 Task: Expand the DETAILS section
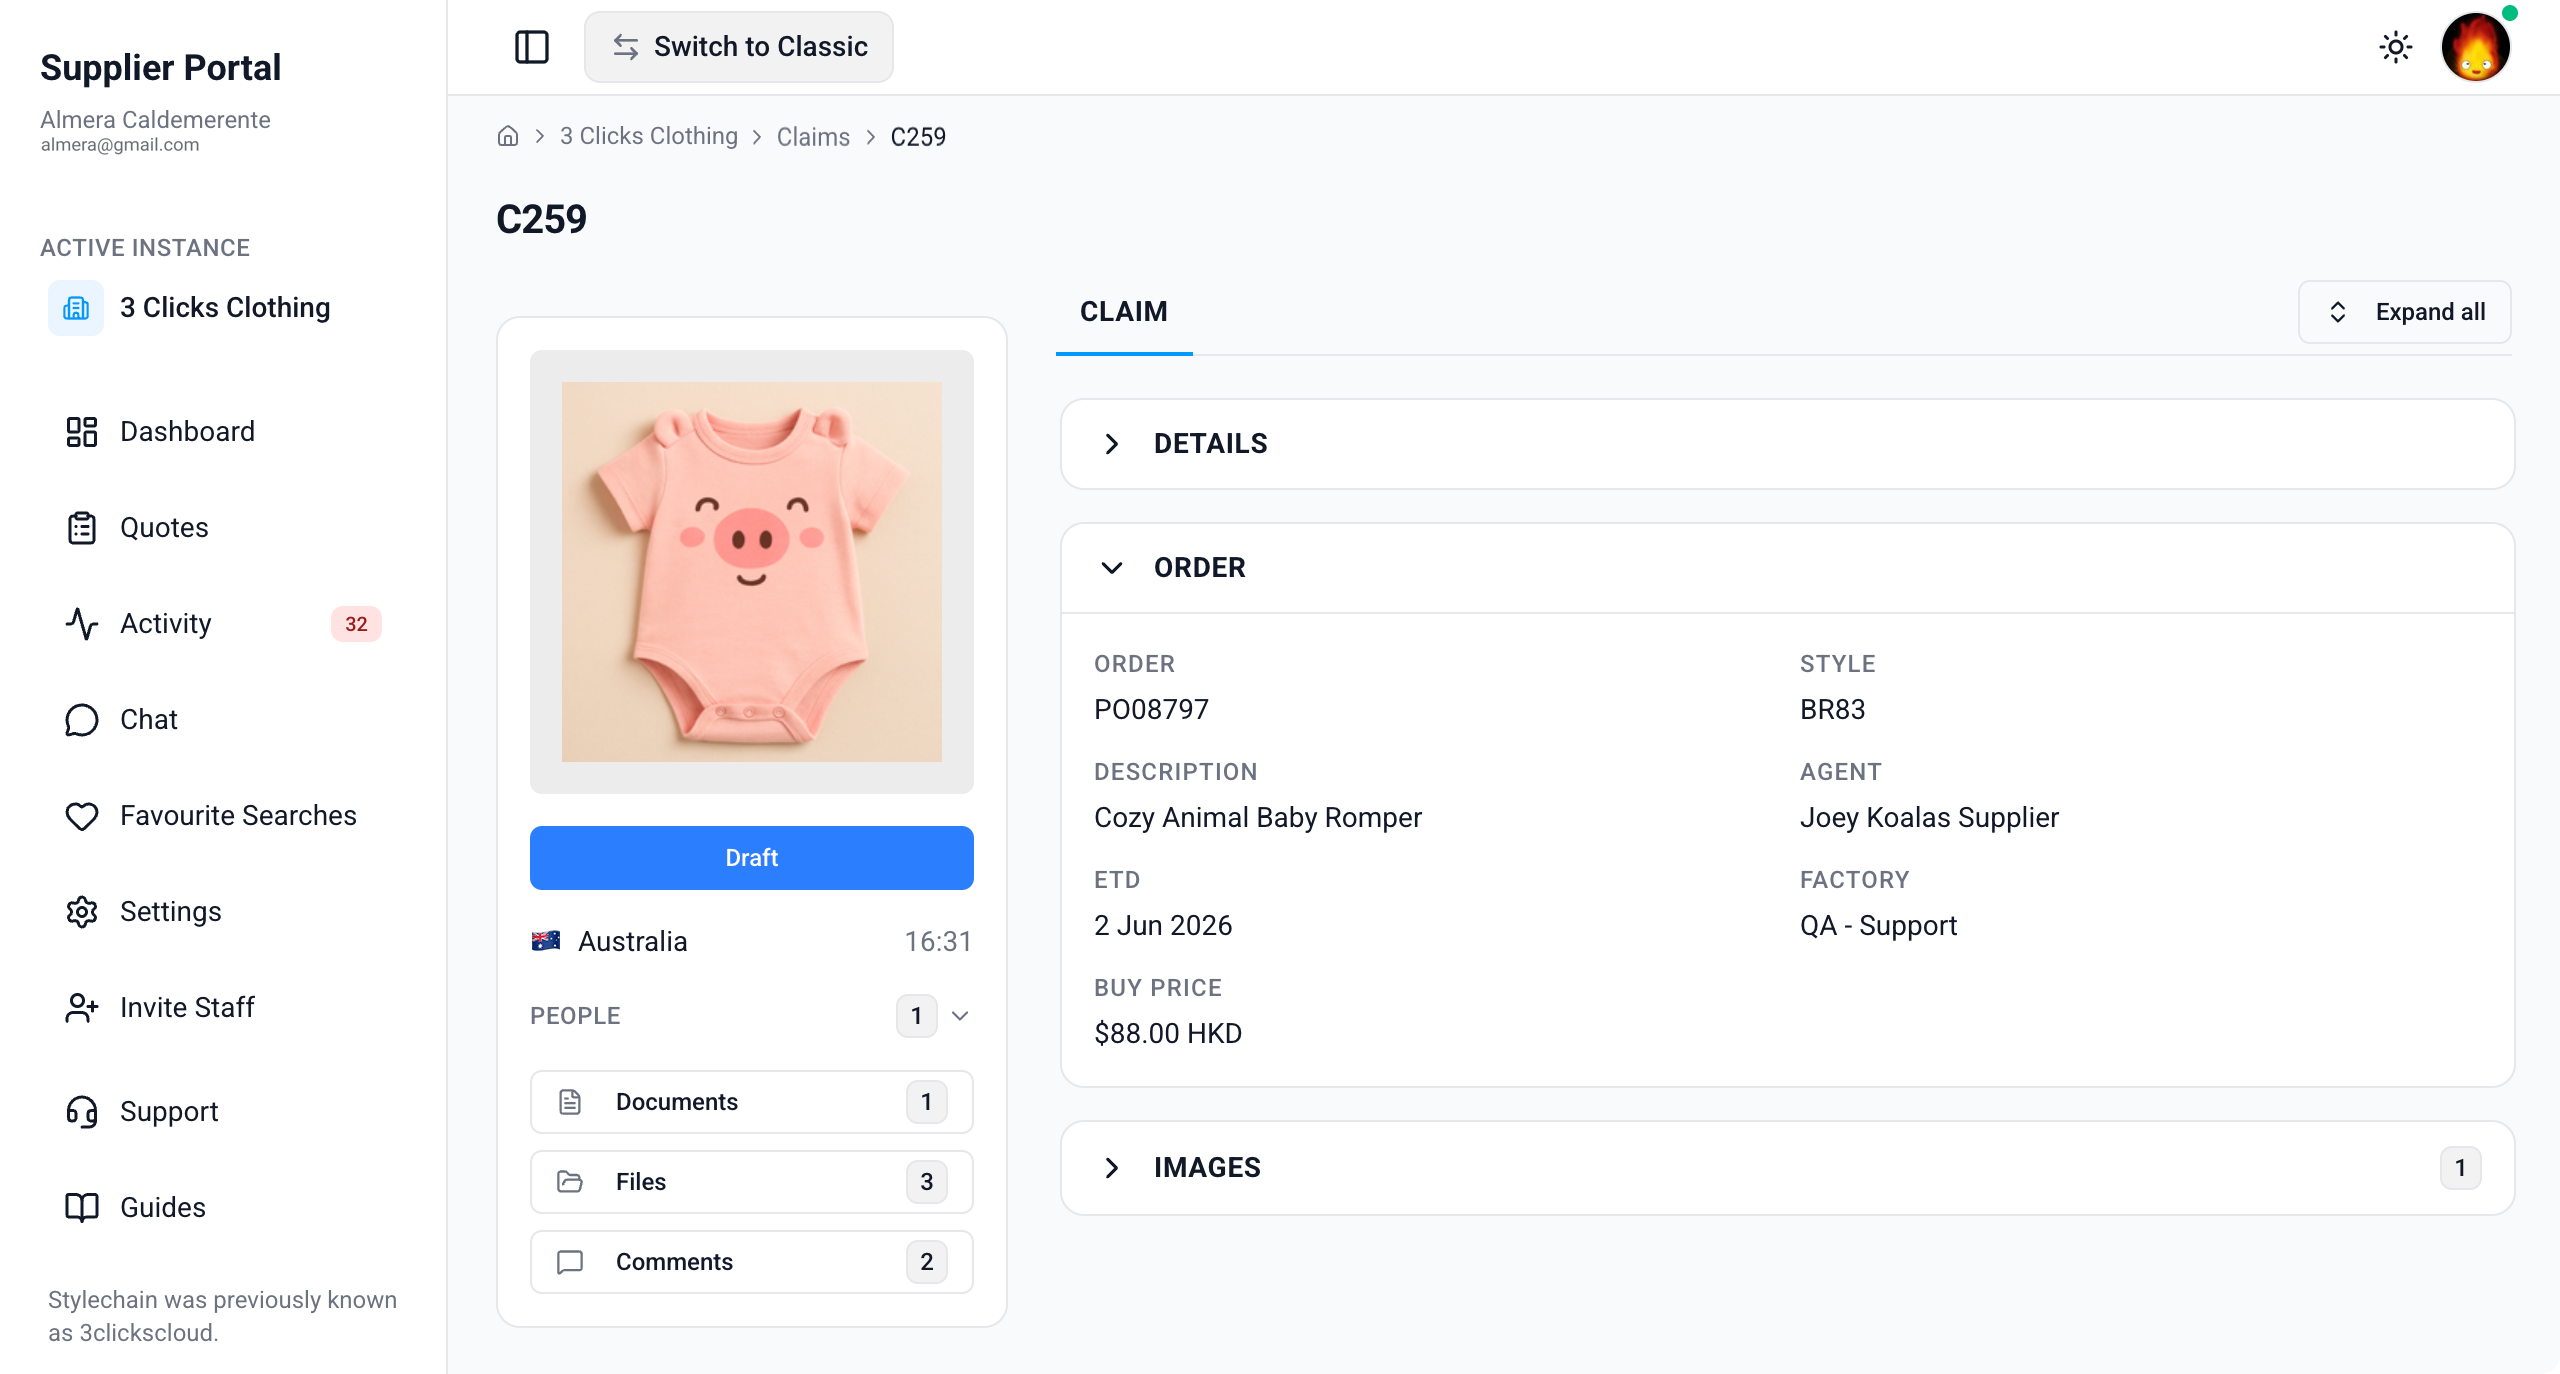click(x=1787, y=444)
